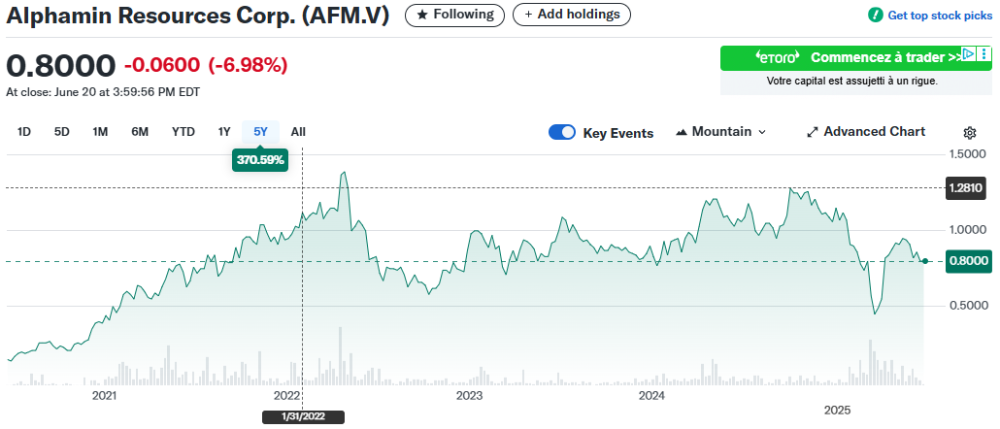Click the eToro logo in the ad banner

pyautogui.click(x=776, y=57)
